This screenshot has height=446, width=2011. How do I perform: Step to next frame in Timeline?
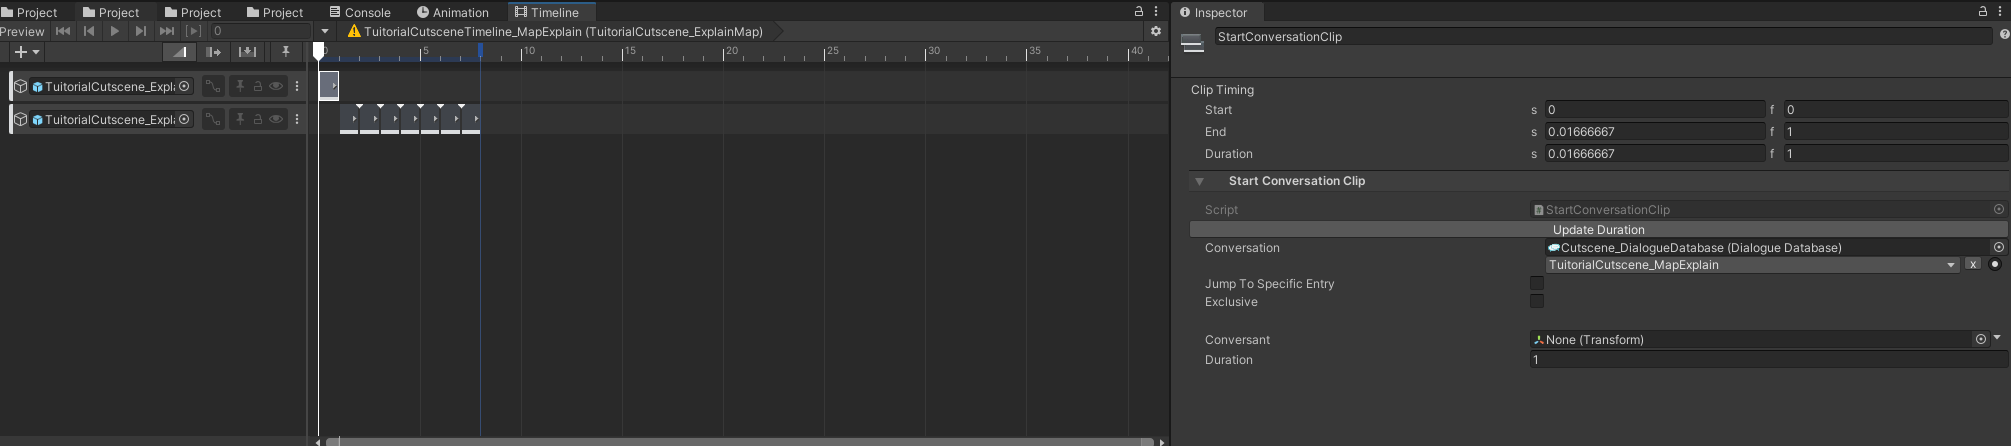tap(141, 31)
